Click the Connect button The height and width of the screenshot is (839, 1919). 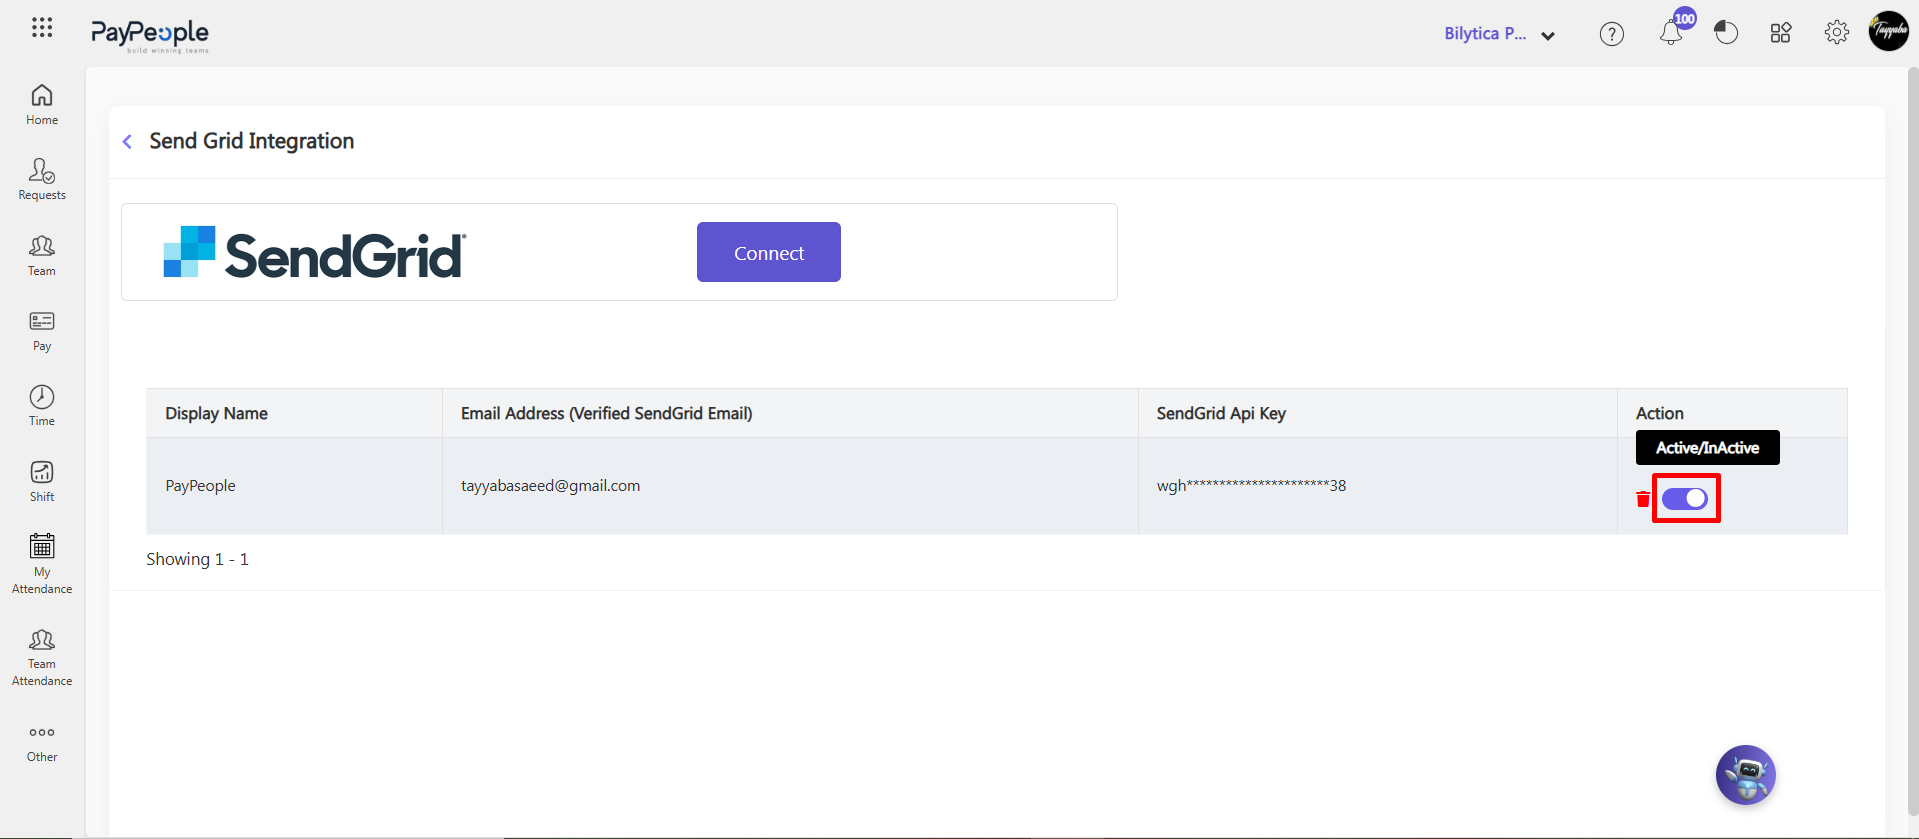[769, 252]
